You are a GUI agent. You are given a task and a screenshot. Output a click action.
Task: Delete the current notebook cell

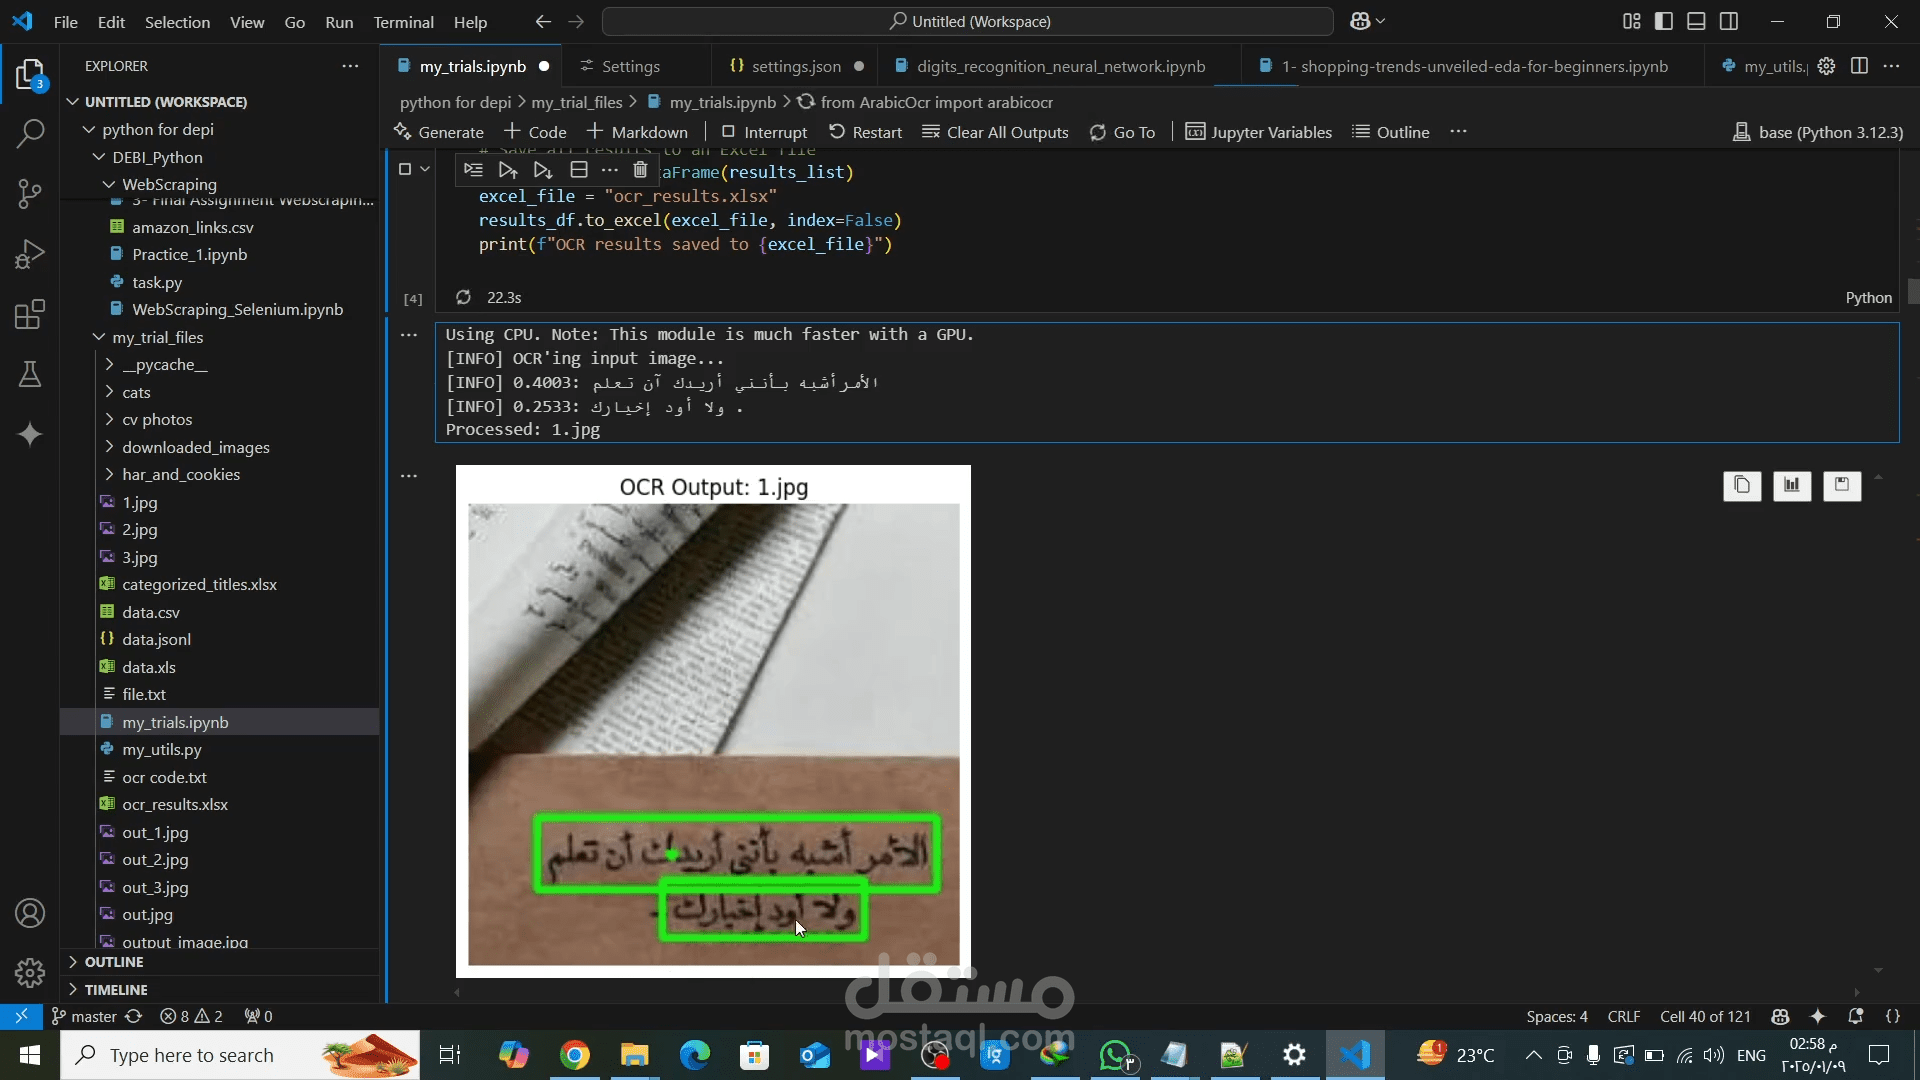point(640,170)
